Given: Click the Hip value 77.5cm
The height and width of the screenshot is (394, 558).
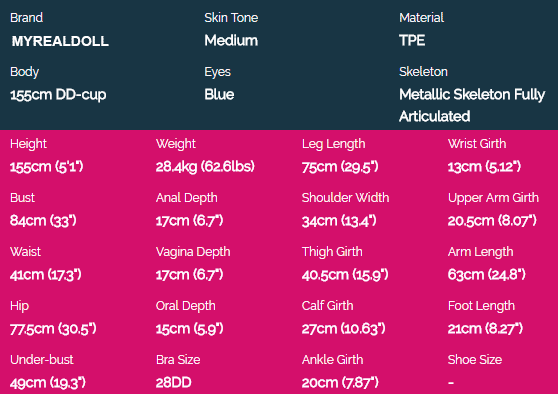Looking at the screenshot, I should point(53,329).
